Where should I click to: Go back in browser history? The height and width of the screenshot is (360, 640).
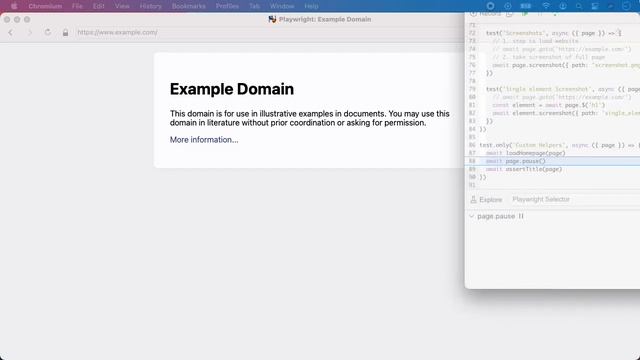pyautogui.click(x=11, y=32)
